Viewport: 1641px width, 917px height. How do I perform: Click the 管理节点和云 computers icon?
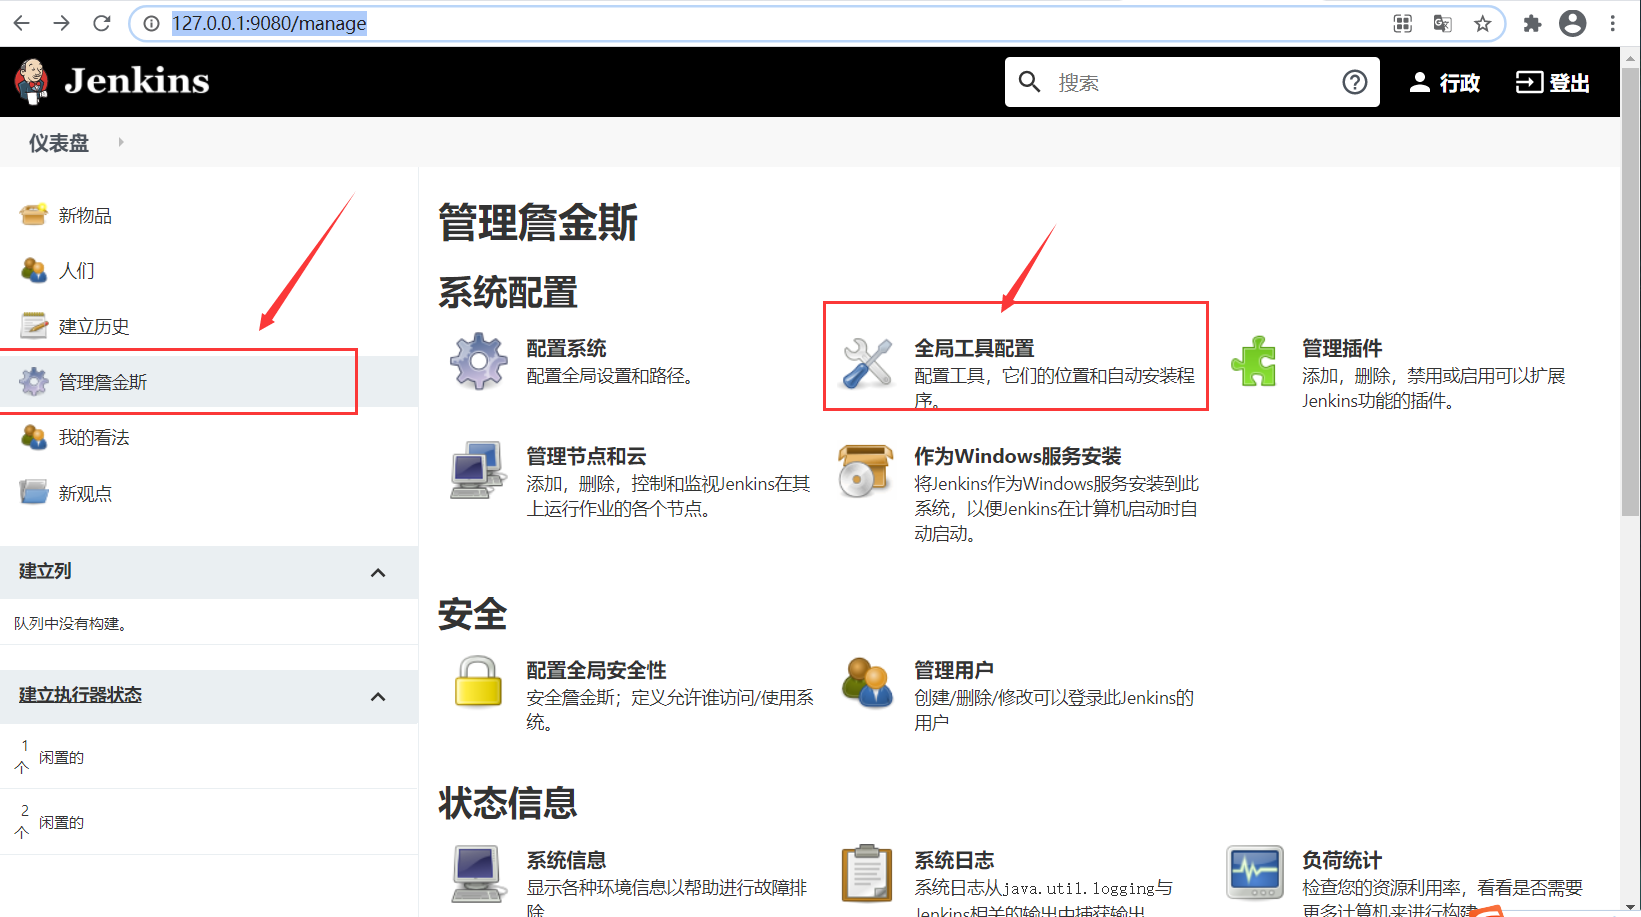[477, 469]
